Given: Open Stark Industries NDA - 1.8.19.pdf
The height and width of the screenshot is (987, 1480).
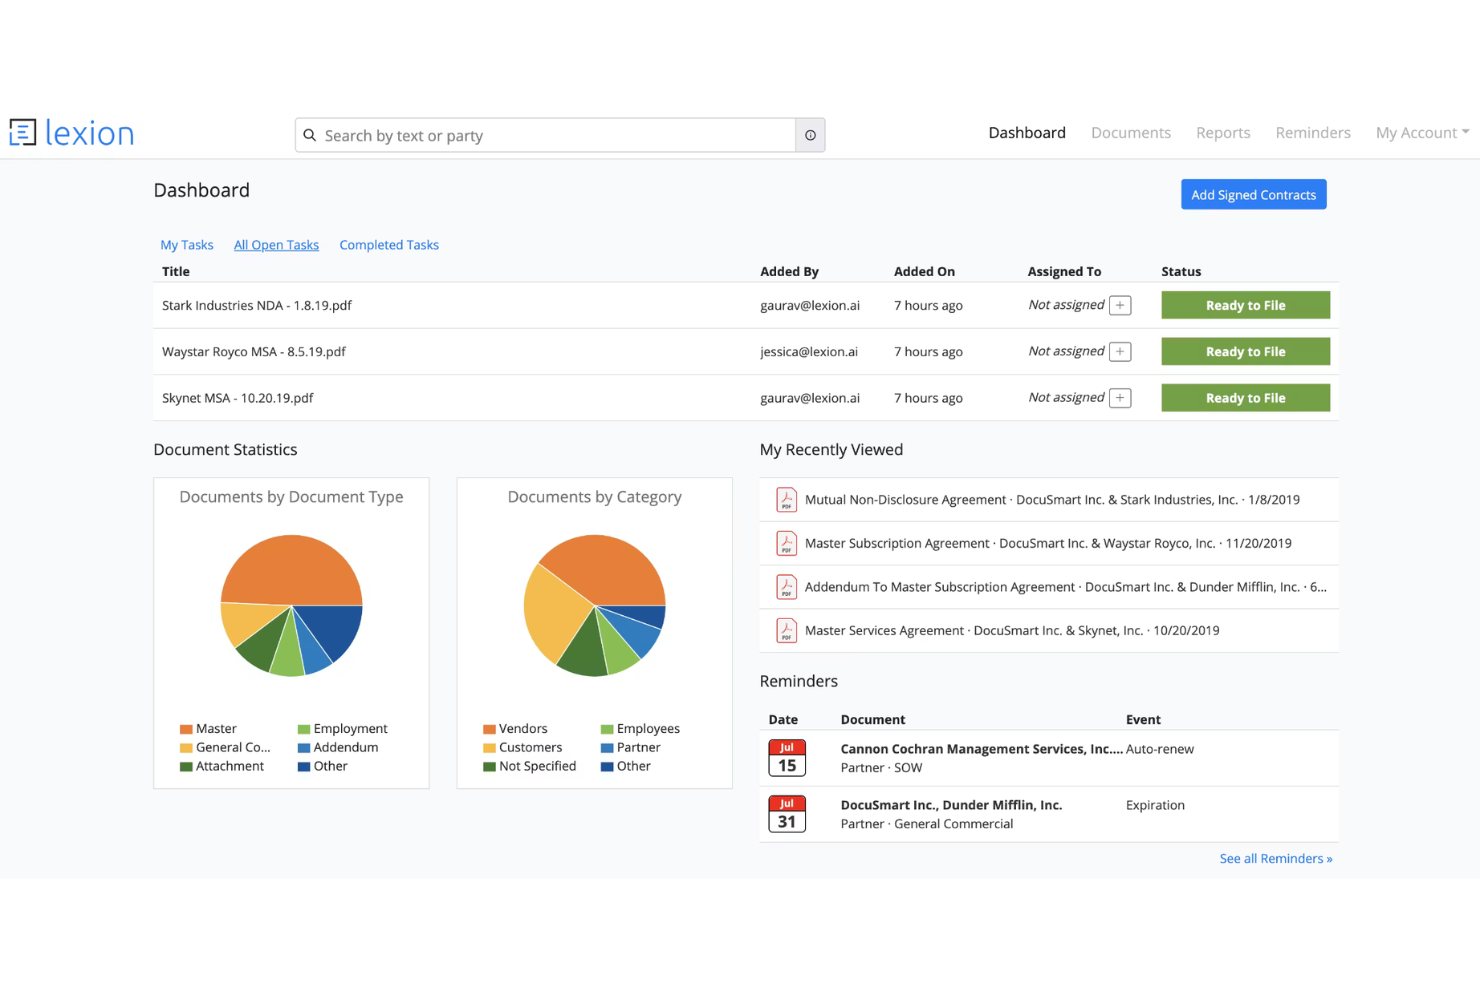Looking at the screenshot, I should (257, 305).
